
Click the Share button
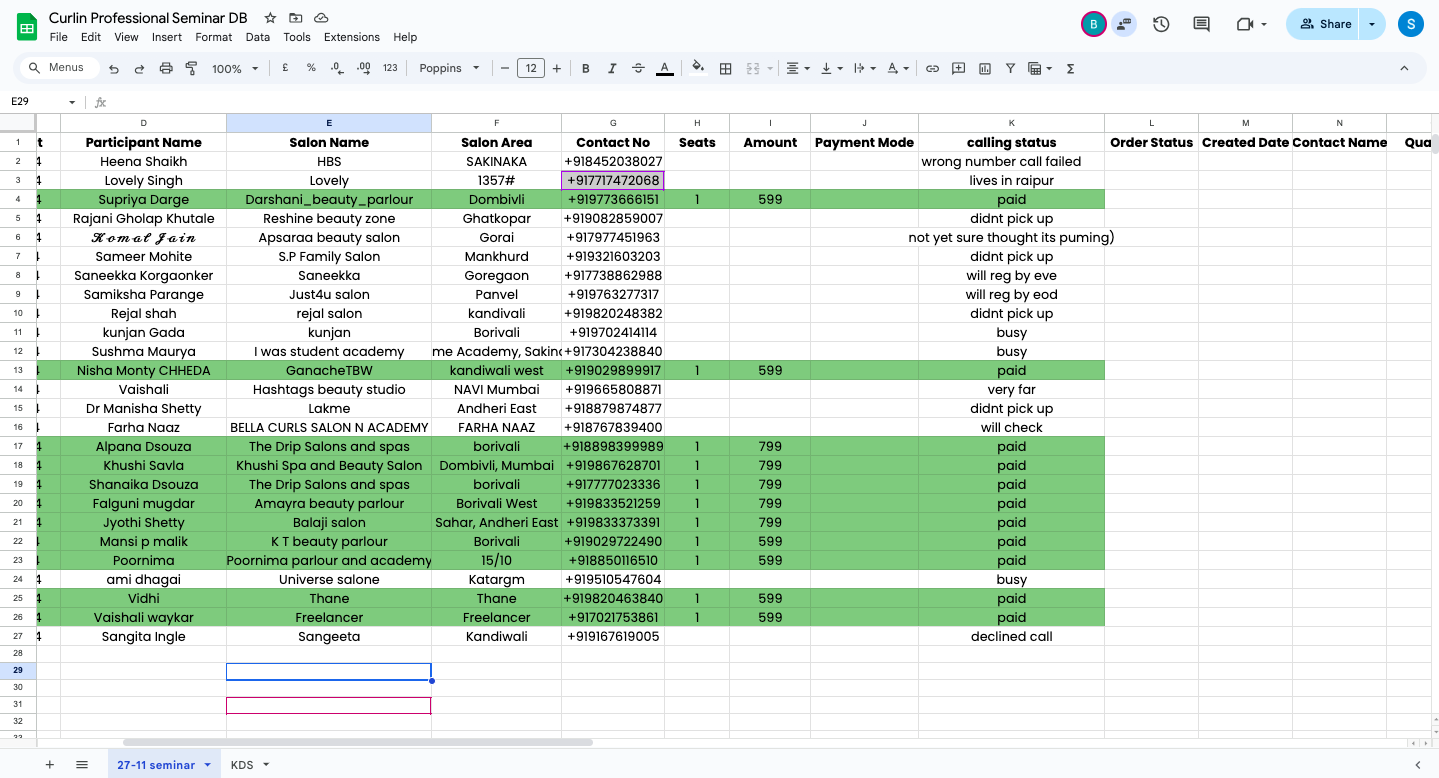point(1326,24)
